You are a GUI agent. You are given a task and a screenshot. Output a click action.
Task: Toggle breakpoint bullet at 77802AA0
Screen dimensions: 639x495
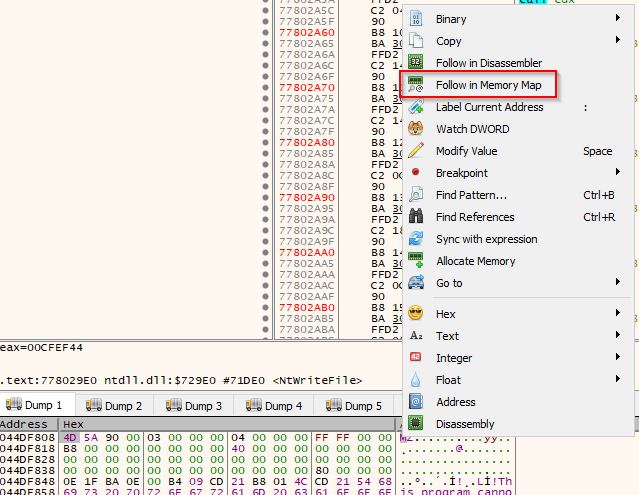[266, 253]
